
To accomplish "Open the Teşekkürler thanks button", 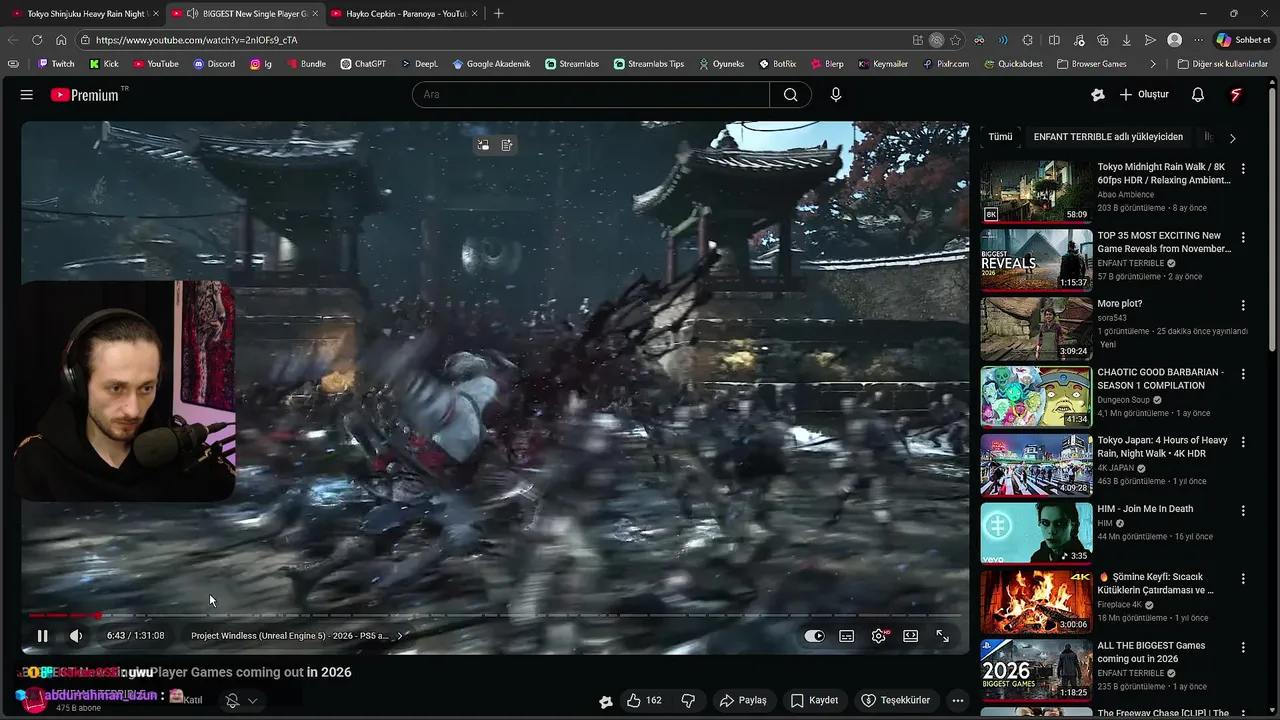I will click(x=896, y=700).
